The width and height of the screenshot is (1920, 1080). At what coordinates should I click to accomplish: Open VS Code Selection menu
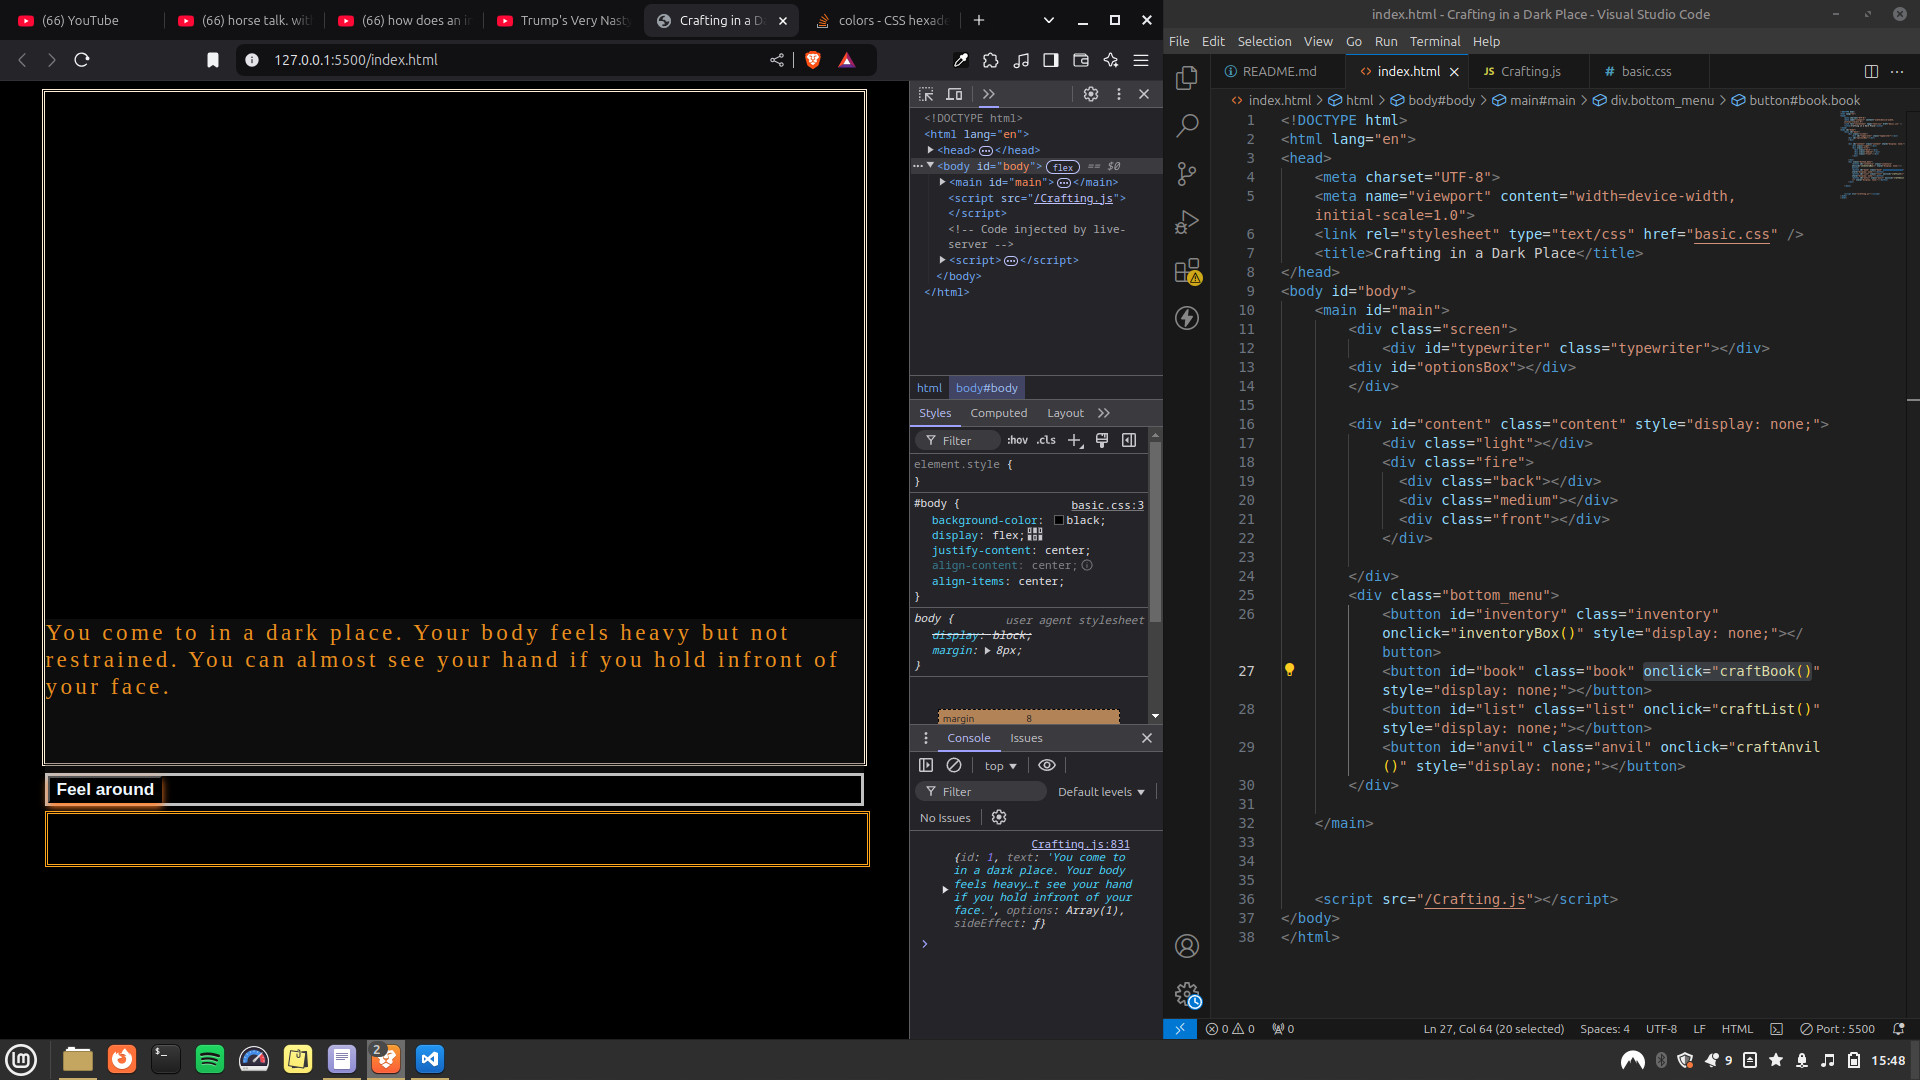pos(1264,41)
